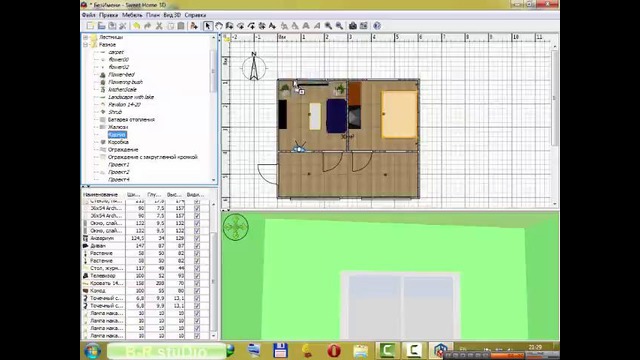Click the 3D view navigation arrows control

pyautogui.click(x=236, y=227)
